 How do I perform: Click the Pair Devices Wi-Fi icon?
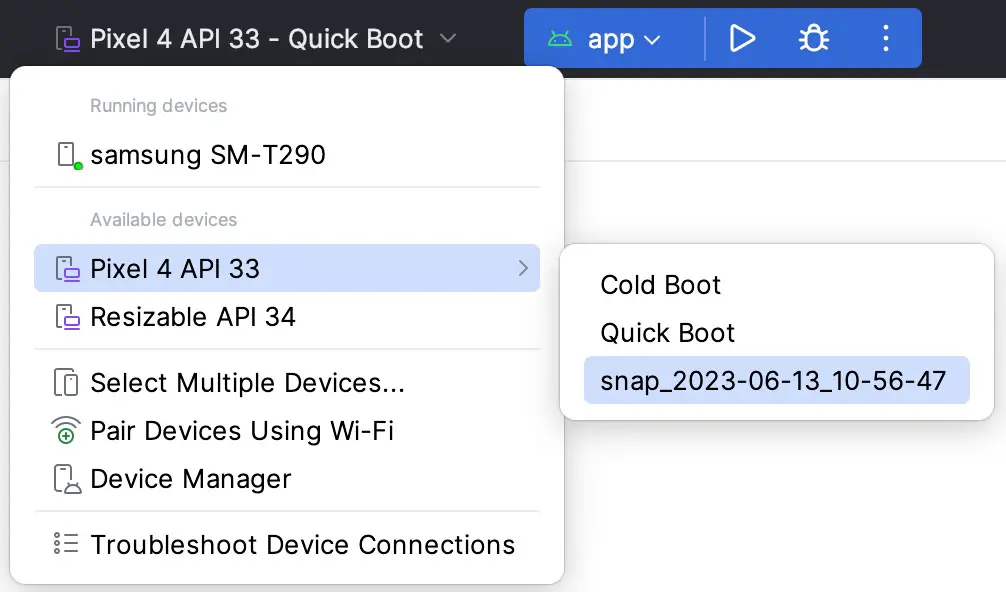pos(66,430)
